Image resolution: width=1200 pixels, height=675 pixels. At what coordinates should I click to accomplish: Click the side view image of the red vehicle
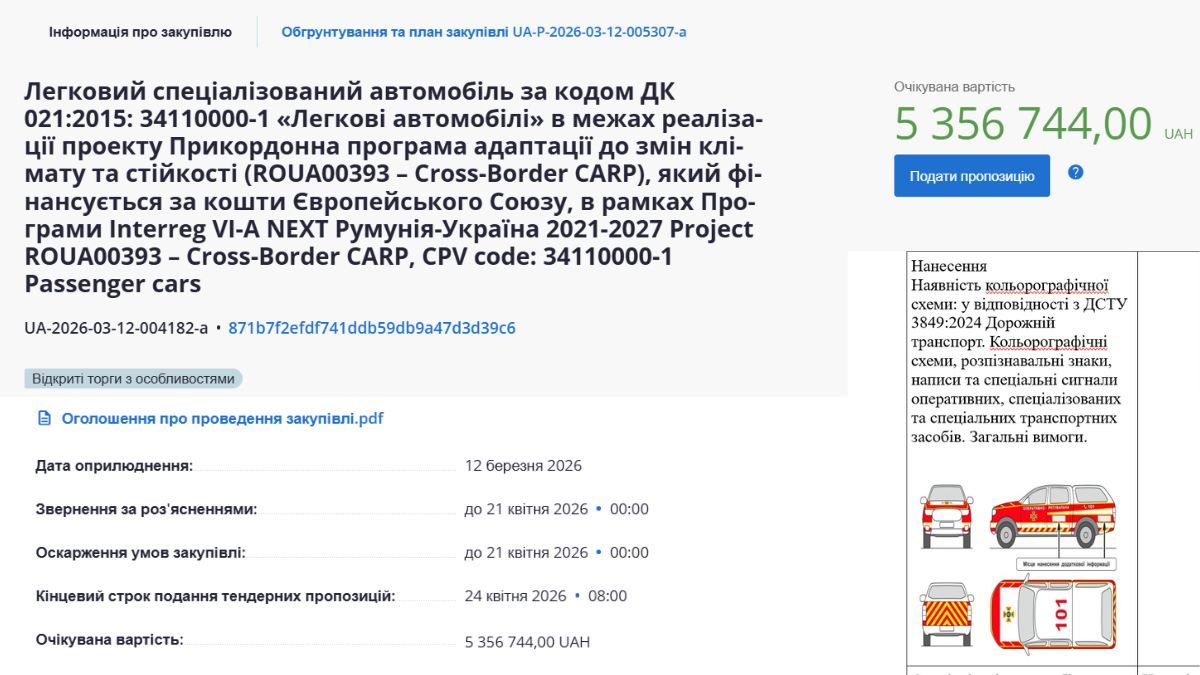pos(1053,515)
